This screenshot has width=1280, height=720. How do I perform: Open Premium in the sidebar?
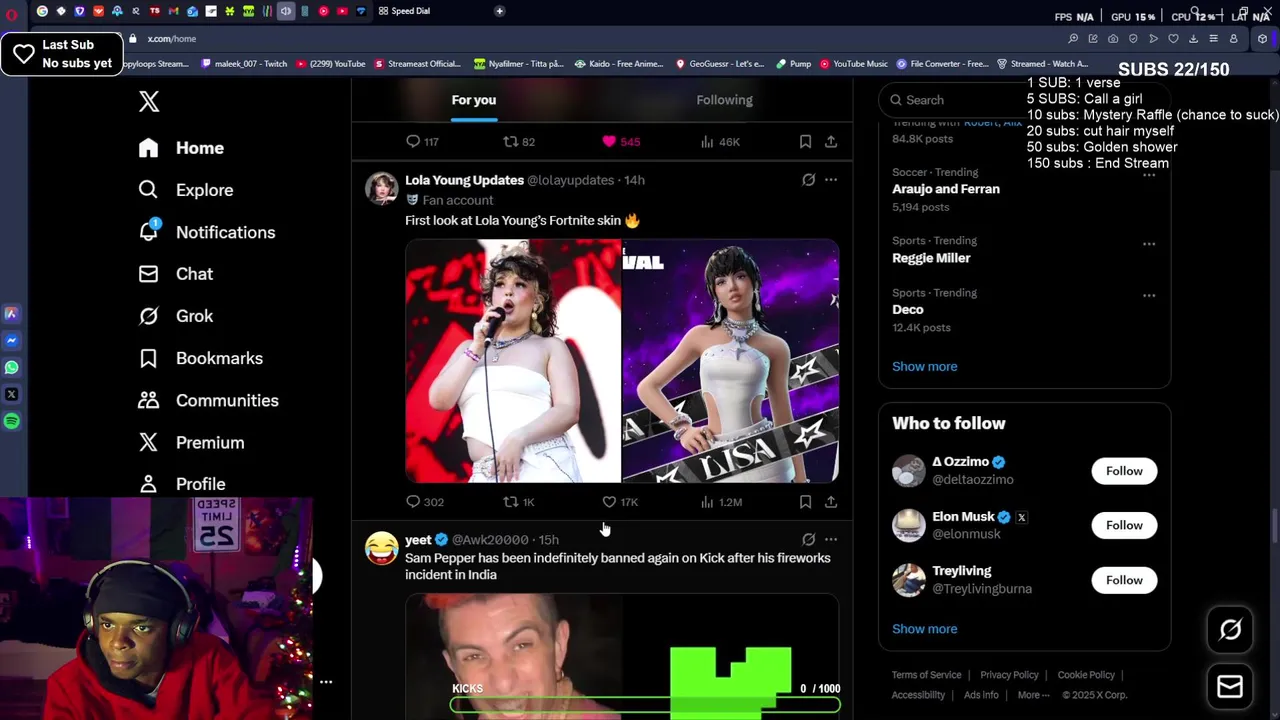tap(191, 442)
